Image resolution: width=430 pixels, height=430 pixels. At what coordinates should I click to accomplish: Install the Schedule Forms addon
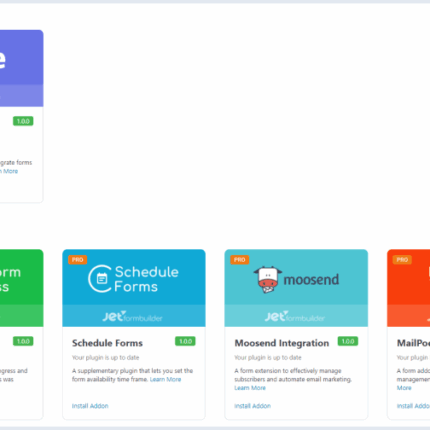[x=90, y=406]
